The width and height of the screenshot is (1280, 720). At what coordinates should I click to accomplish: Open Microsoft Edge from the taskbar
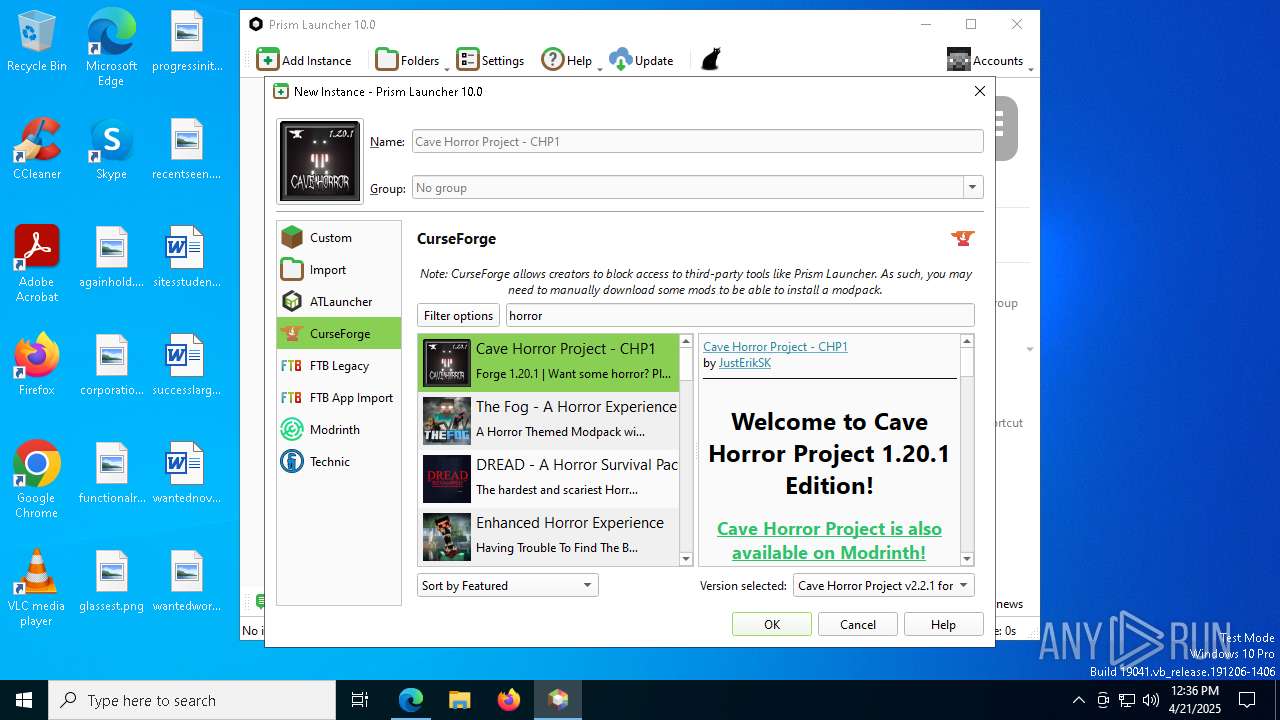tap(411, 700)
